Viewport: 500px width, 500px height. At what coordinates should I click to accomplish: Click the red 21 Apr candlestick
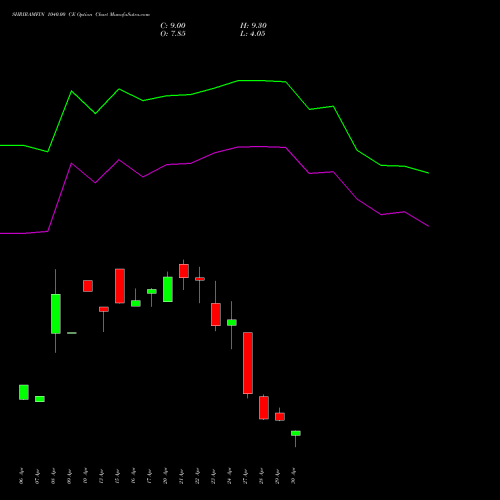pyautogui.click(x=184, y=271)
